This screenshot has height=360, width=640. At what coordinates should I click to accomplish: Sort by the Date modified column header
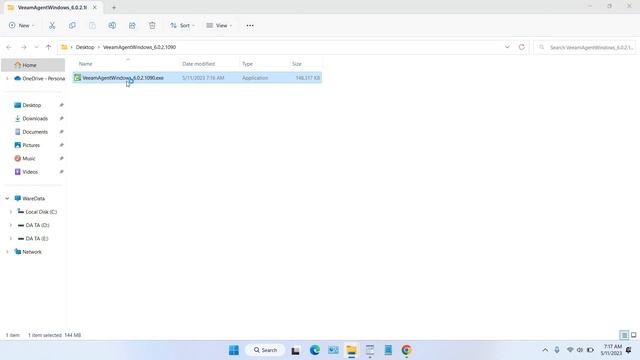click(x=209, y=64)
